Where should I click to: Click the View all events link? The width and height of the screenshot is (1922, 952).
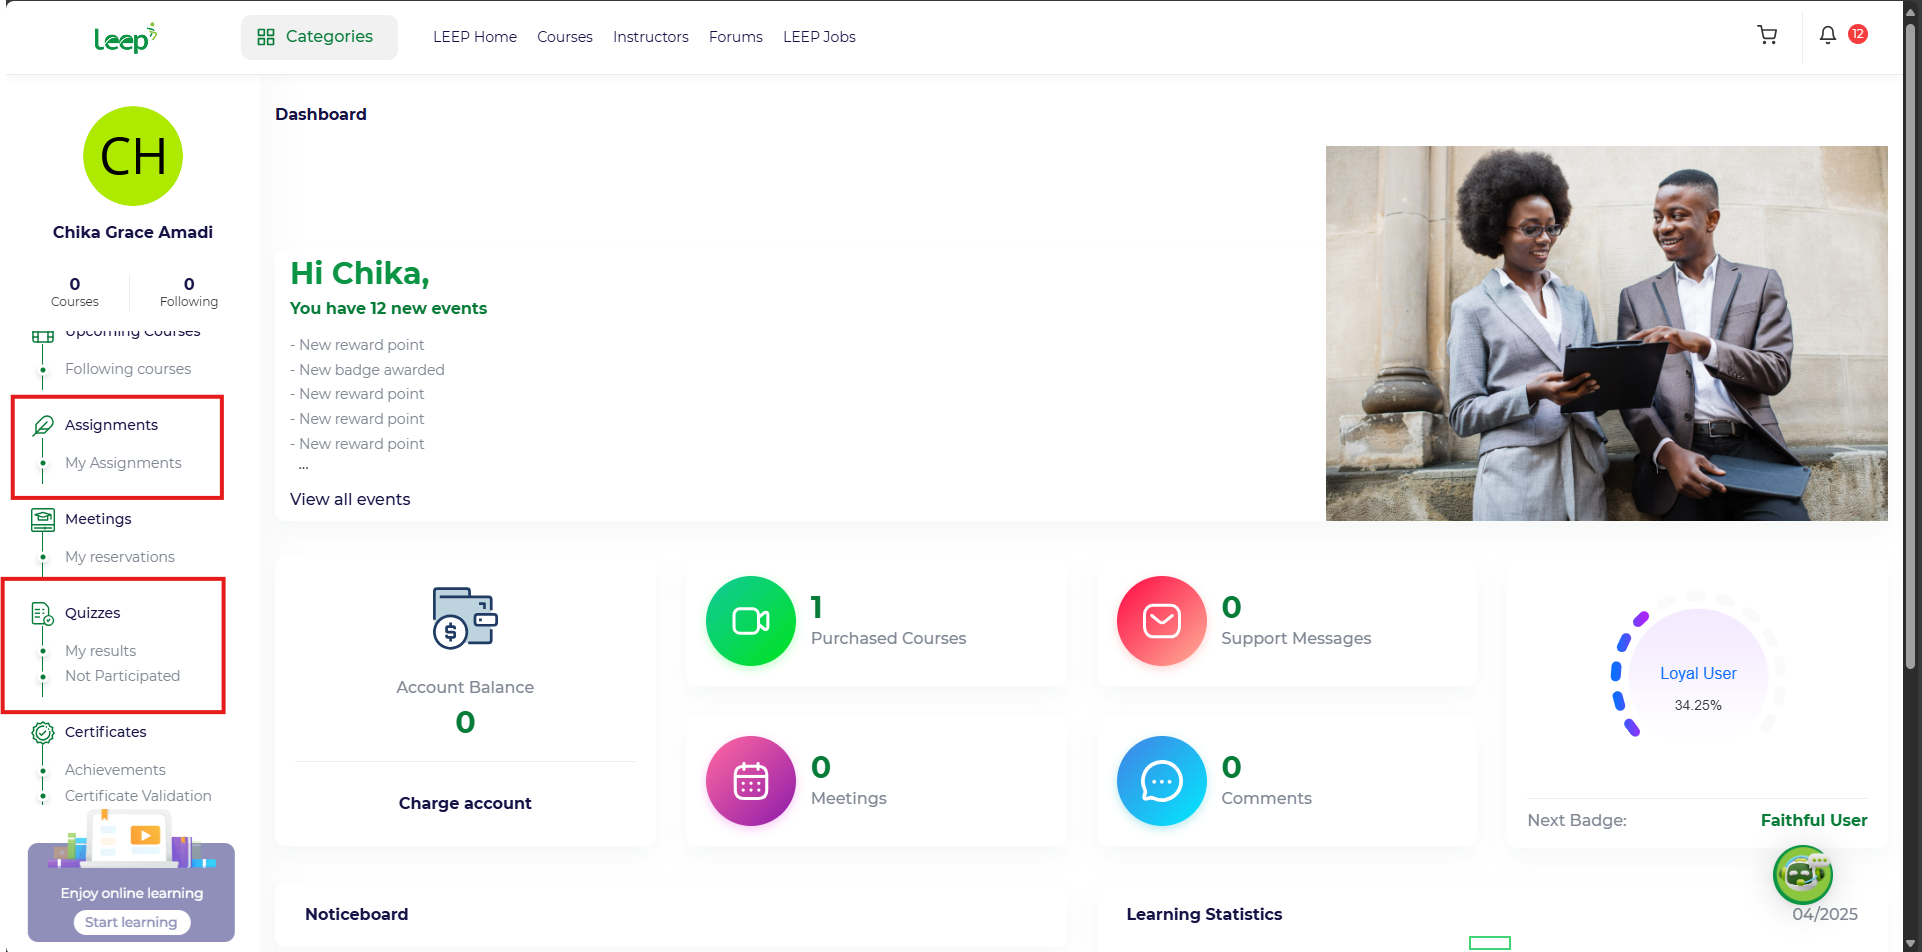(x=350, y=499)
